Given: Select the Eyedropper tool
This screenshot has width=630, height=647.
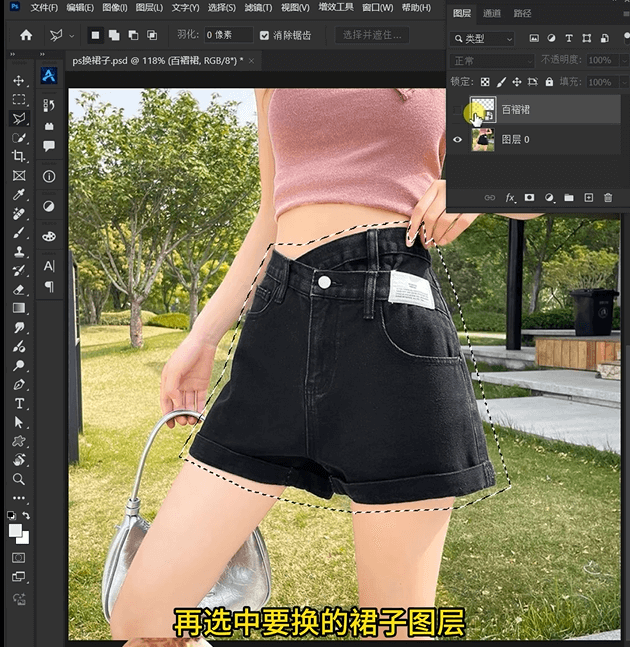Looking at the screenshot, I should [x=19, y=194].
